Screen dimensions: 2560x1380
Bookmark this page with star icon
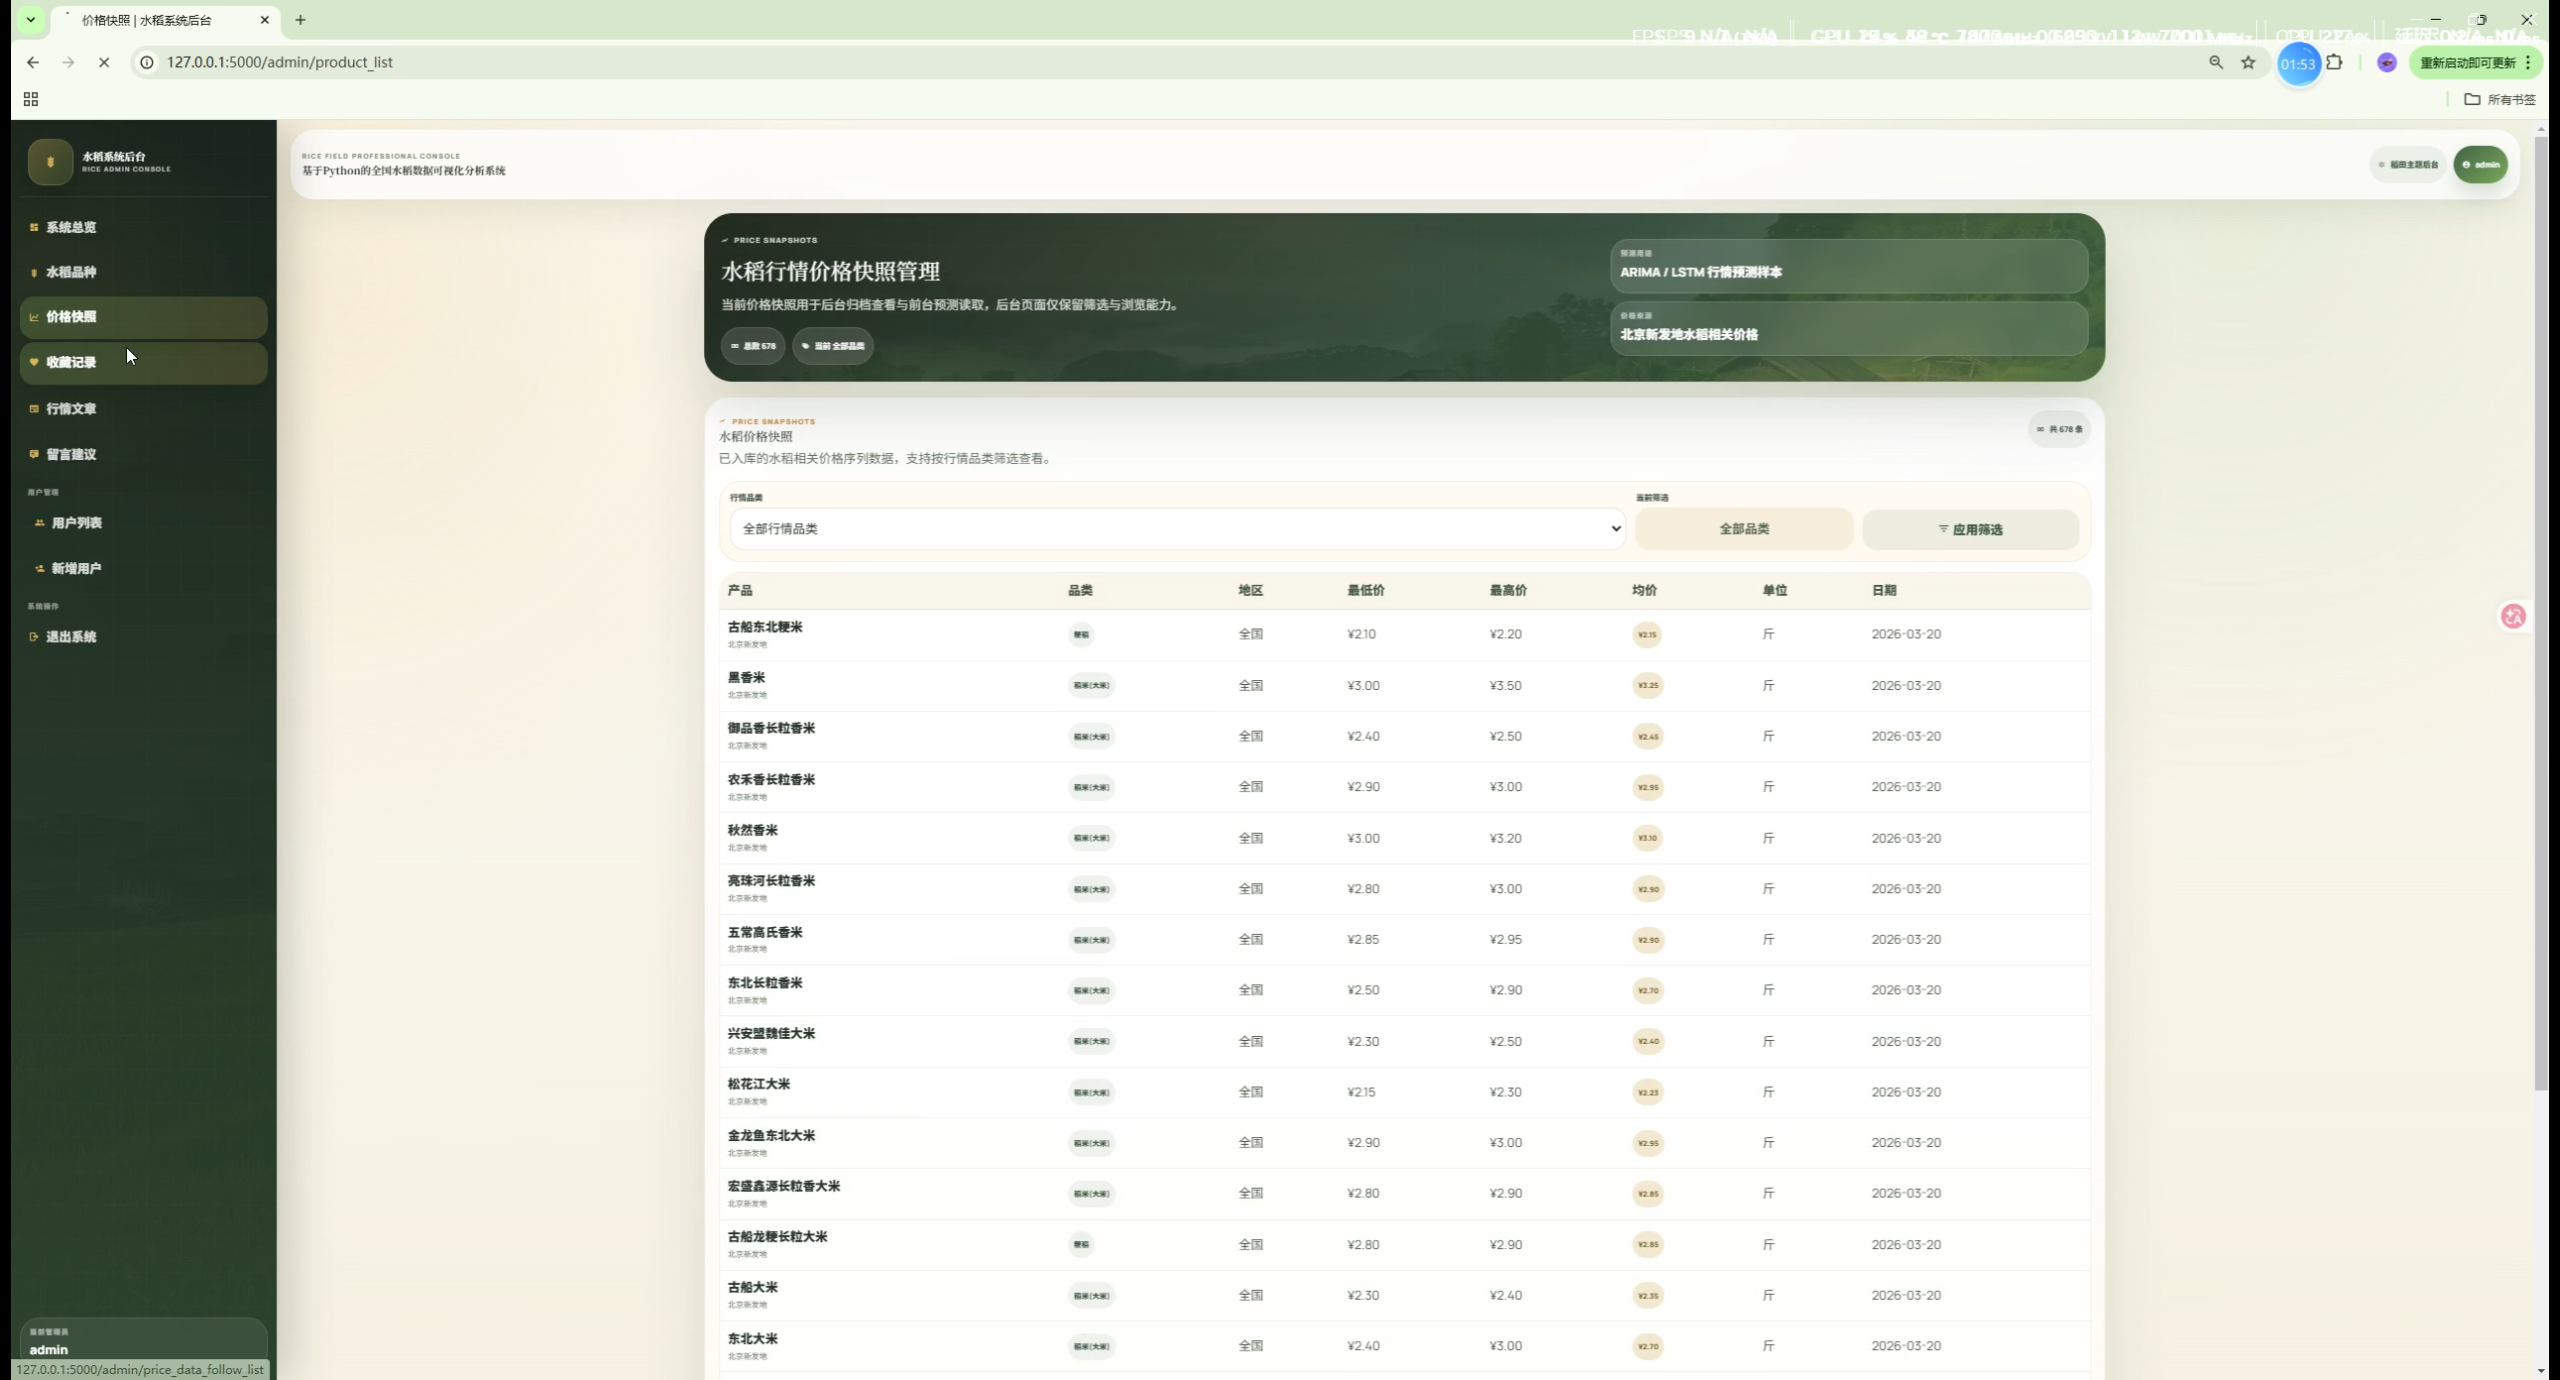pos(2248,62)
